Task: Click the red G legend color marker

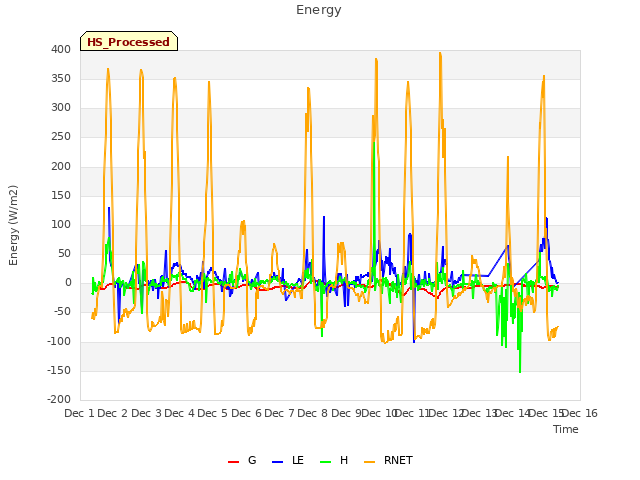Action: coord(233,462)
